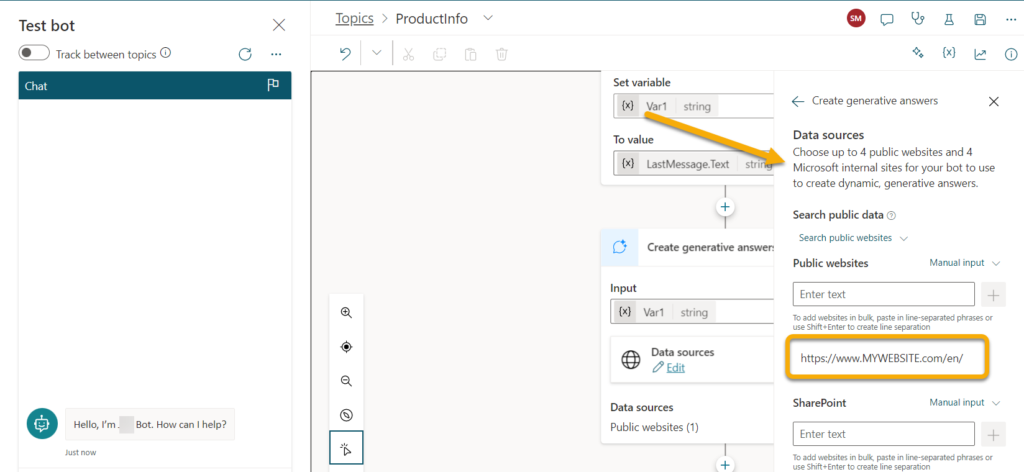1024x472 pixels.
Task: Open the Test bot more options ellipsis
Action: [276, 54]
